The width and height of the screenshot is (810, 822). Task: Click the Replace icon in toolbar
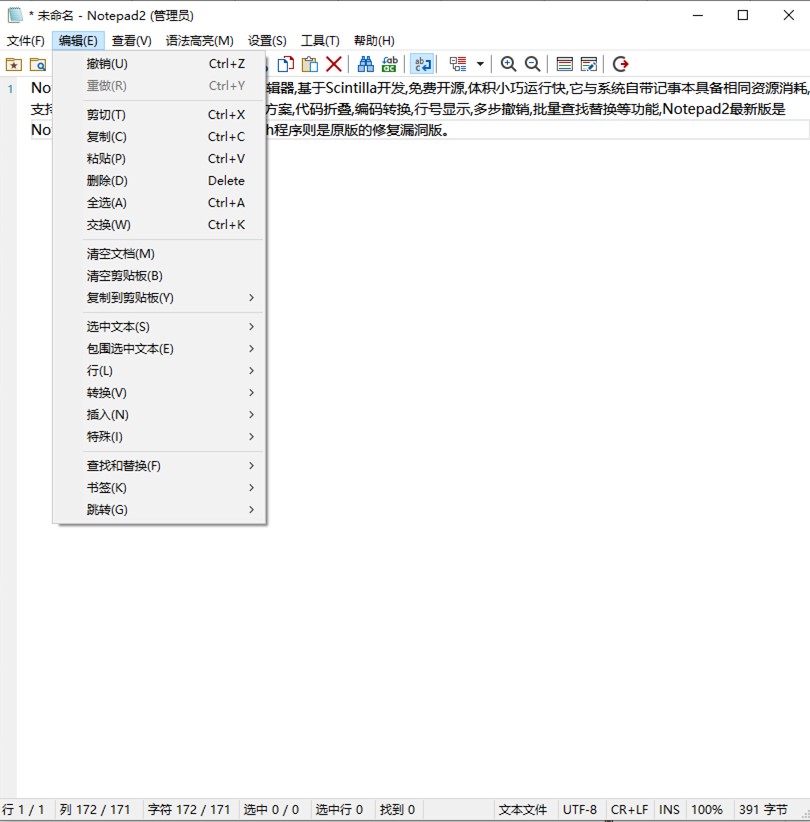[390, 64]
